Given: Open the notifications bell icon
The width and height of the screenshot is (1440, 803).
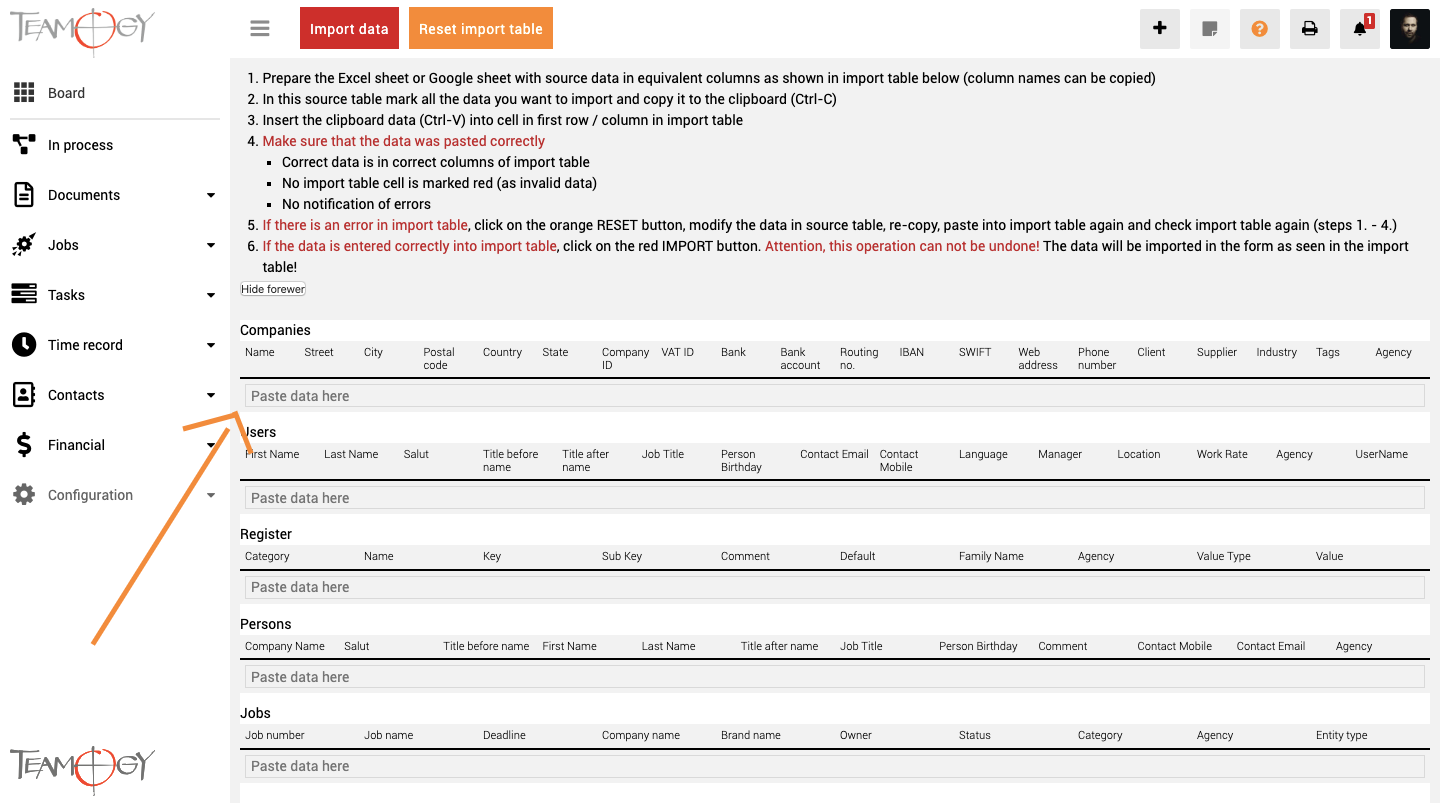Looking at the screenshot, I should [x=1360, y=29].
